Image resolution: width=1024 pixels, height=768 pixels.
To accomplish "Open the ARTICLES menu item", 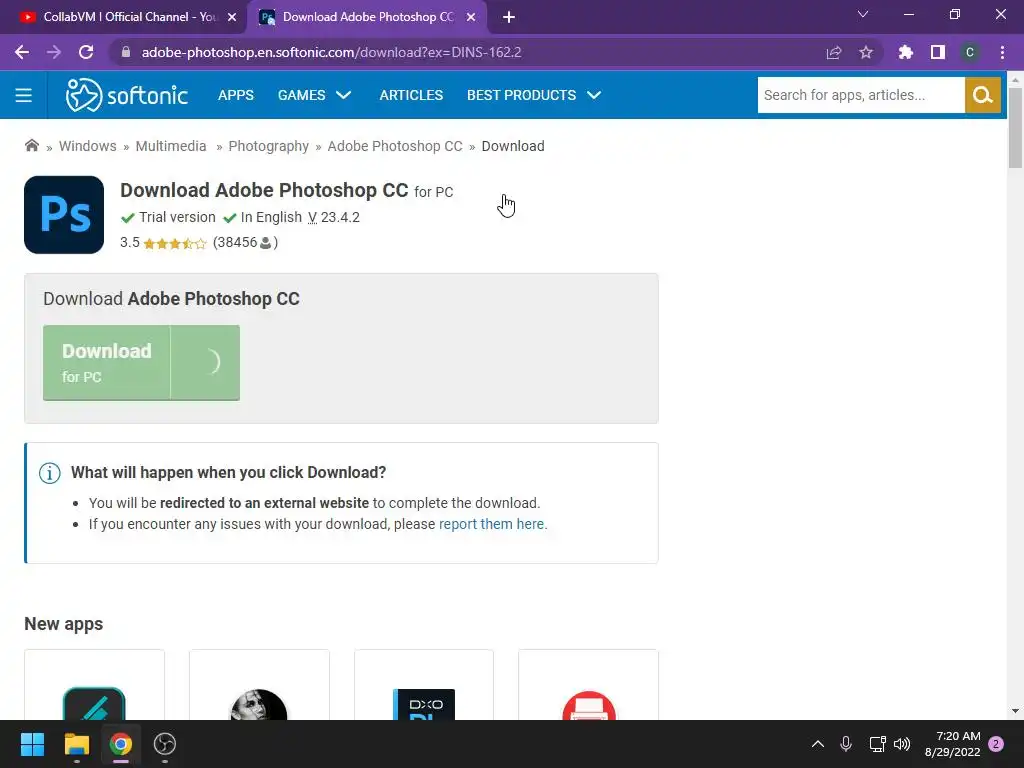I will 411,95.
